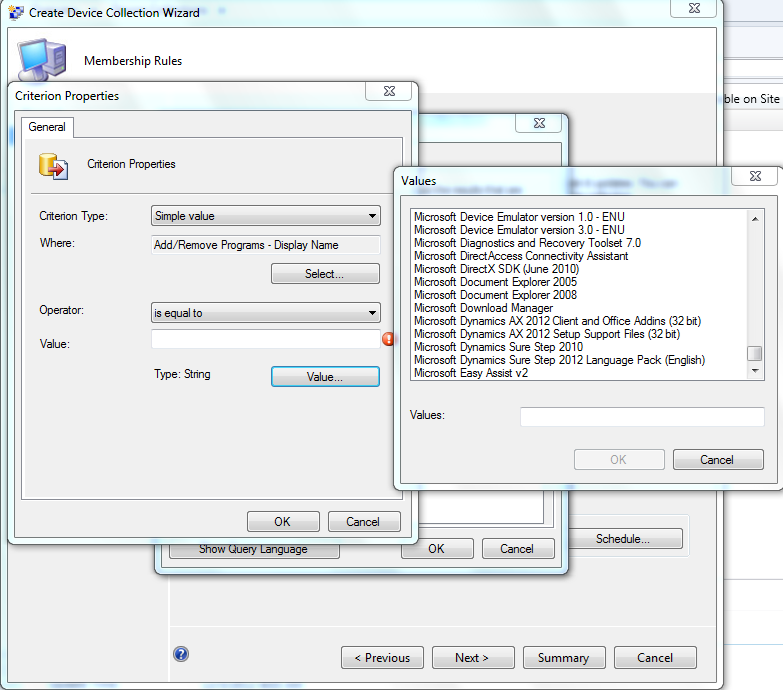Select 'Microsoft Dynamics Sure Step 2012 Language Pack (English)'
This screenshot has height=690, width=783.
click(559, 359)
